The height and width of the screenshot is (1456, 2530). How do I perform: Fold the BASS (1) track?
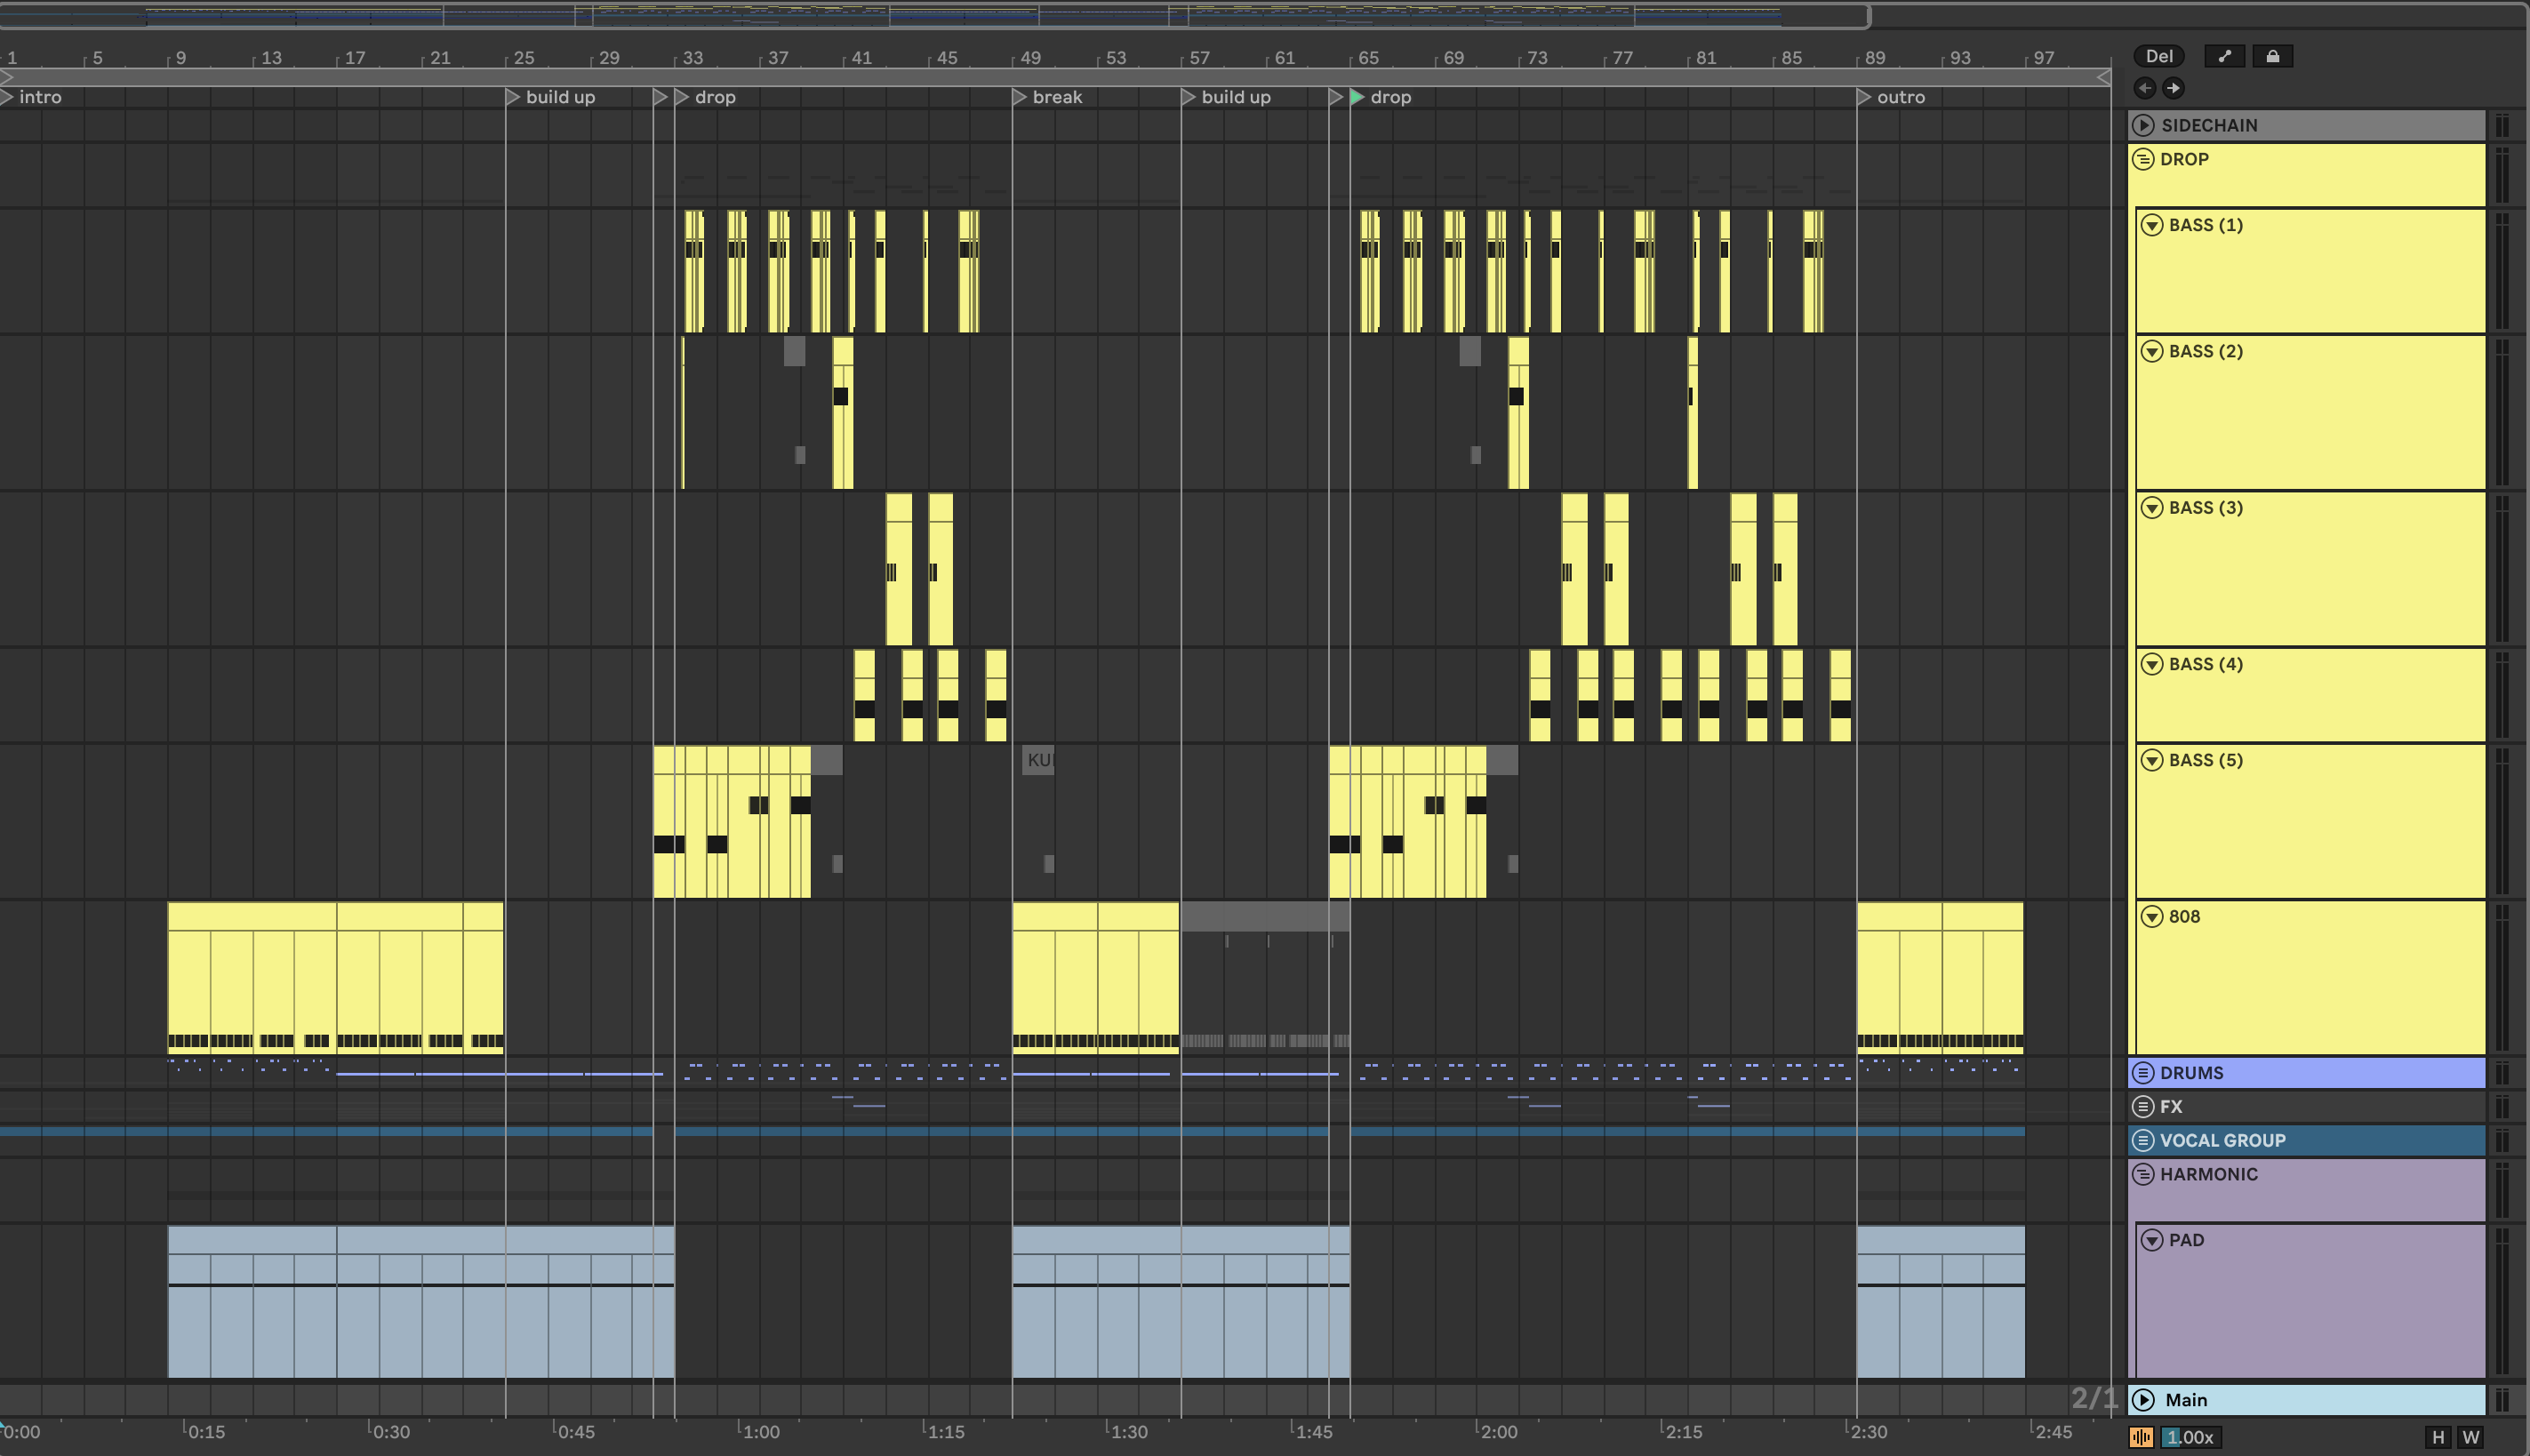click(x=2152, y=225)
